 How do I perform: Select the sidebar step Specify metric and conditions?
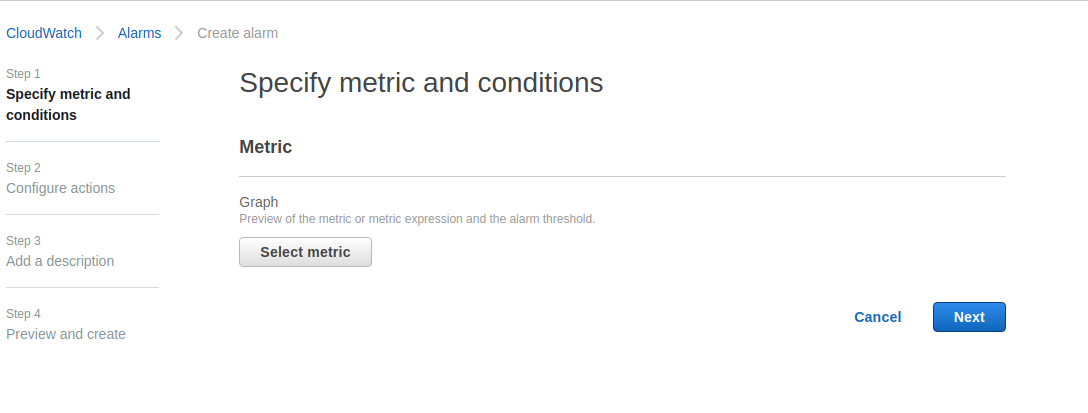(x=68, y=104)
